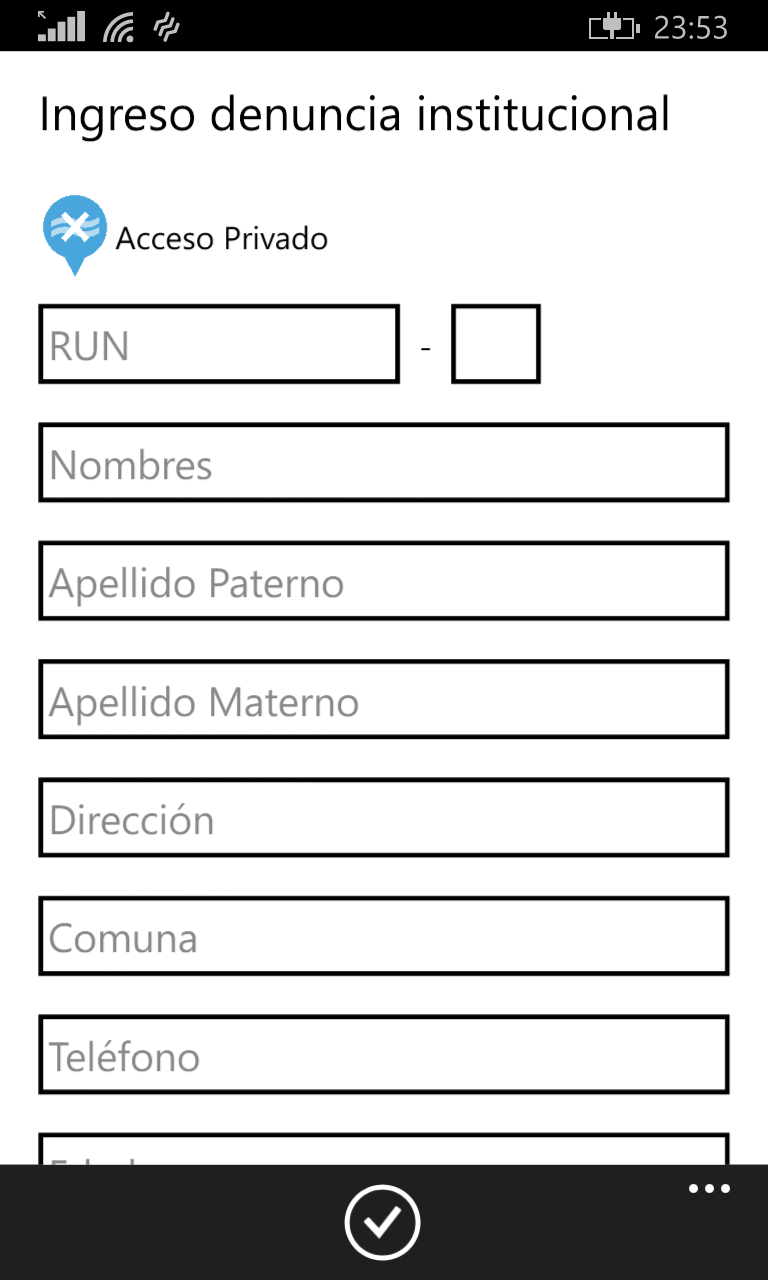The height and width of the screenshot is (1280, 768).
Task: Focus the Apellido Materno field
Action: point(383,700)
